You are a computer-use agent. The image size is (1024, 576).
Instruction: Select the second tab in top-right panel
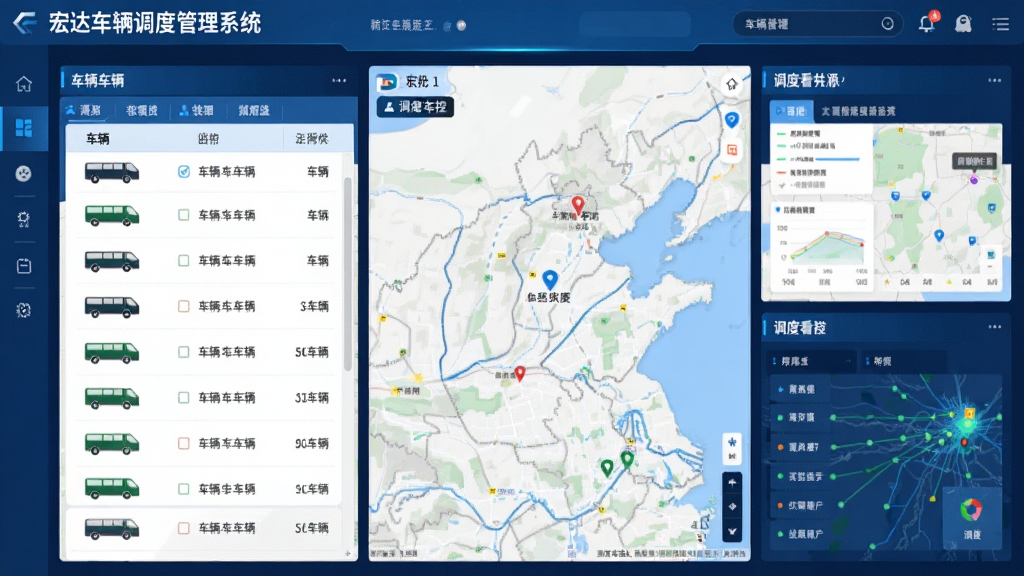(x=857, y=111)
